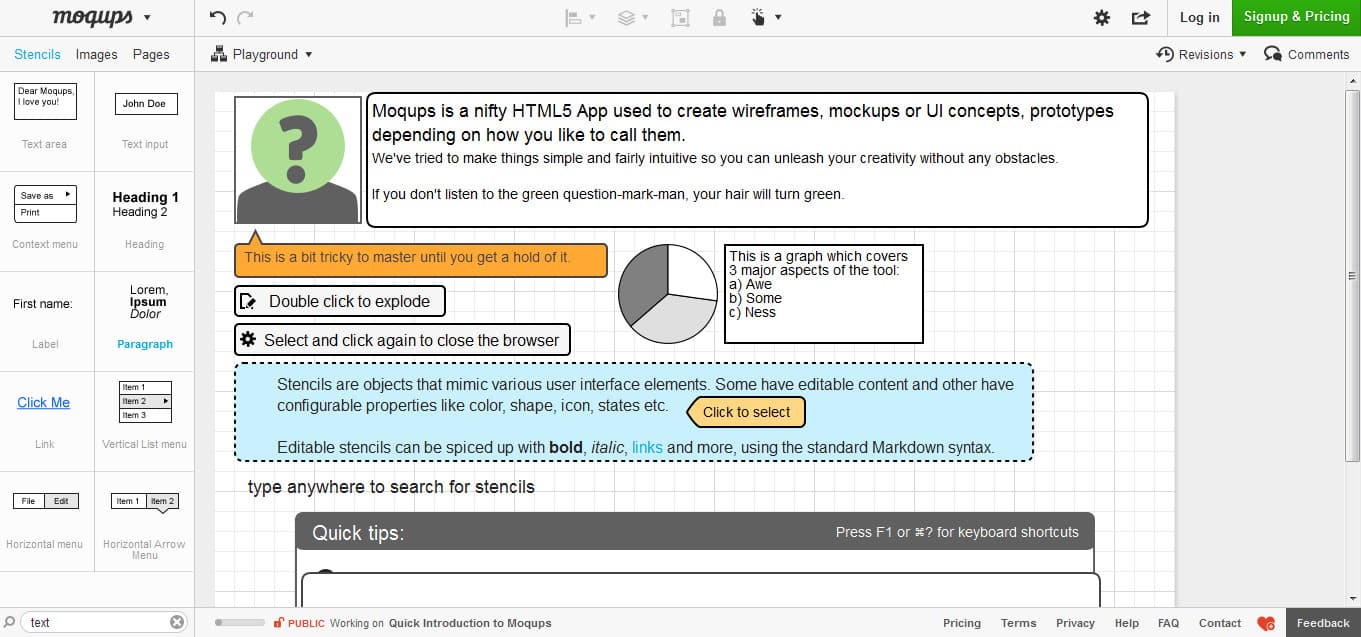Image resolution: width=1361 pixels, height=637 pixels.
Task: Click the zoom slider in the status bar
Action: (239, 623)
